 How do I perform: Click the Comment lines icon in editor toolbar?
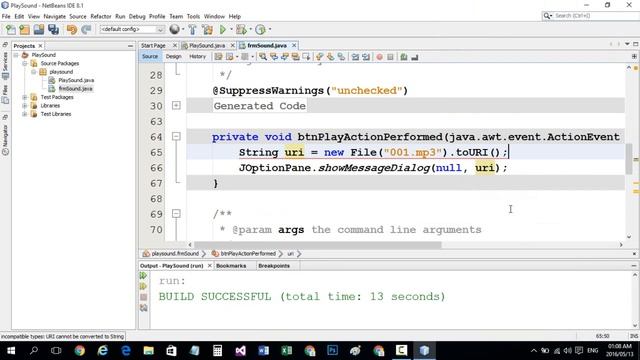coord(404,57)
